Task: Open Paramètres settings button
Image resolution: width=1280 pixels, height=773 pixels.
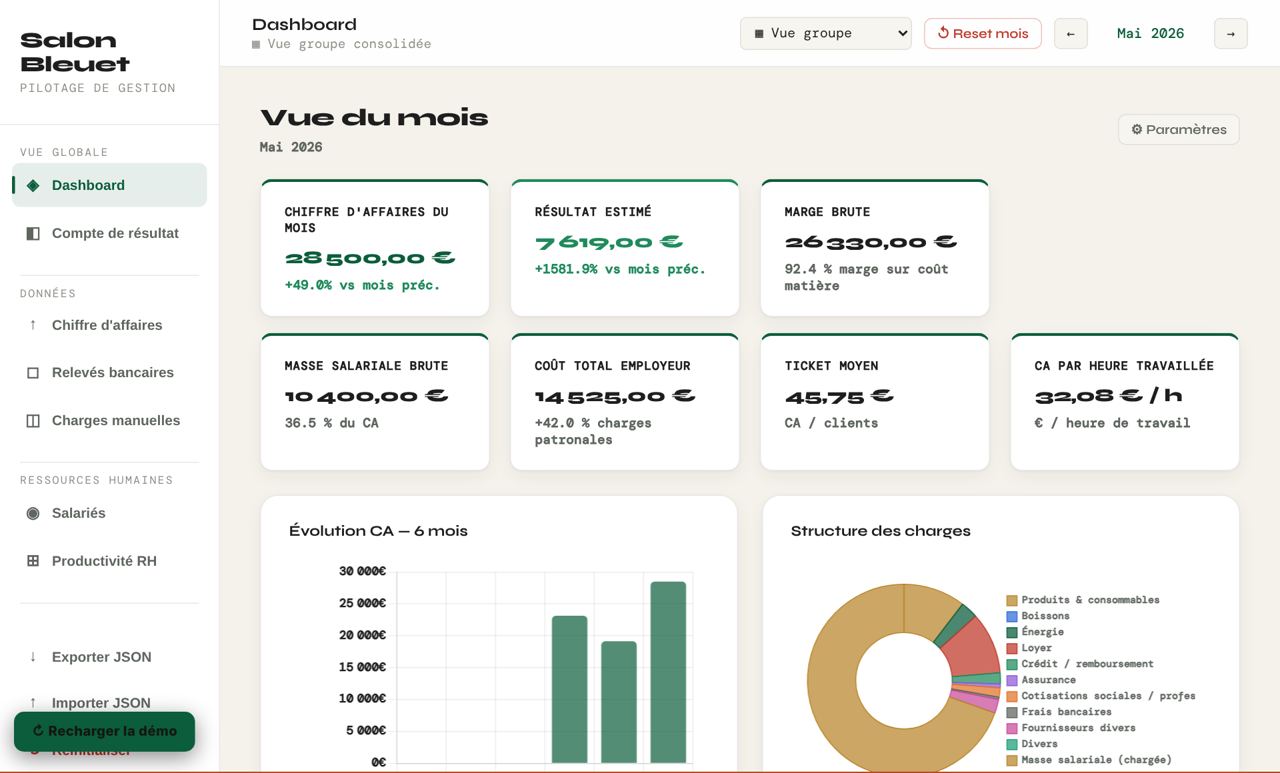Action: pyautogui.click(x=1178, y=129)
